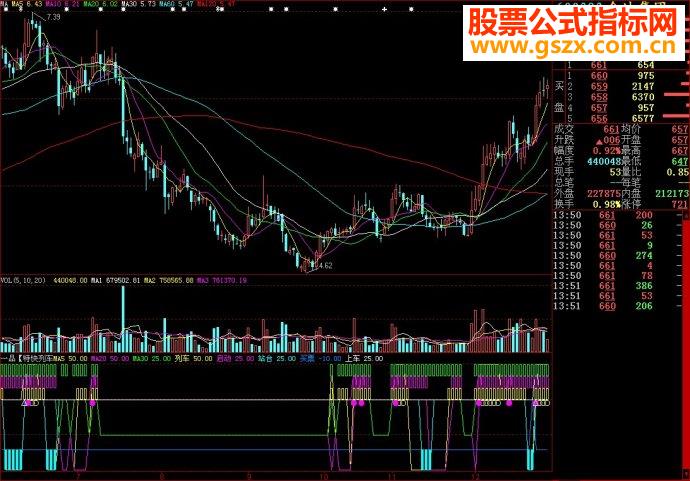Viewport: 690px width, 481px height.
Task: Click the MA60 5.47 moving average label
Action: tap(176, 4)
